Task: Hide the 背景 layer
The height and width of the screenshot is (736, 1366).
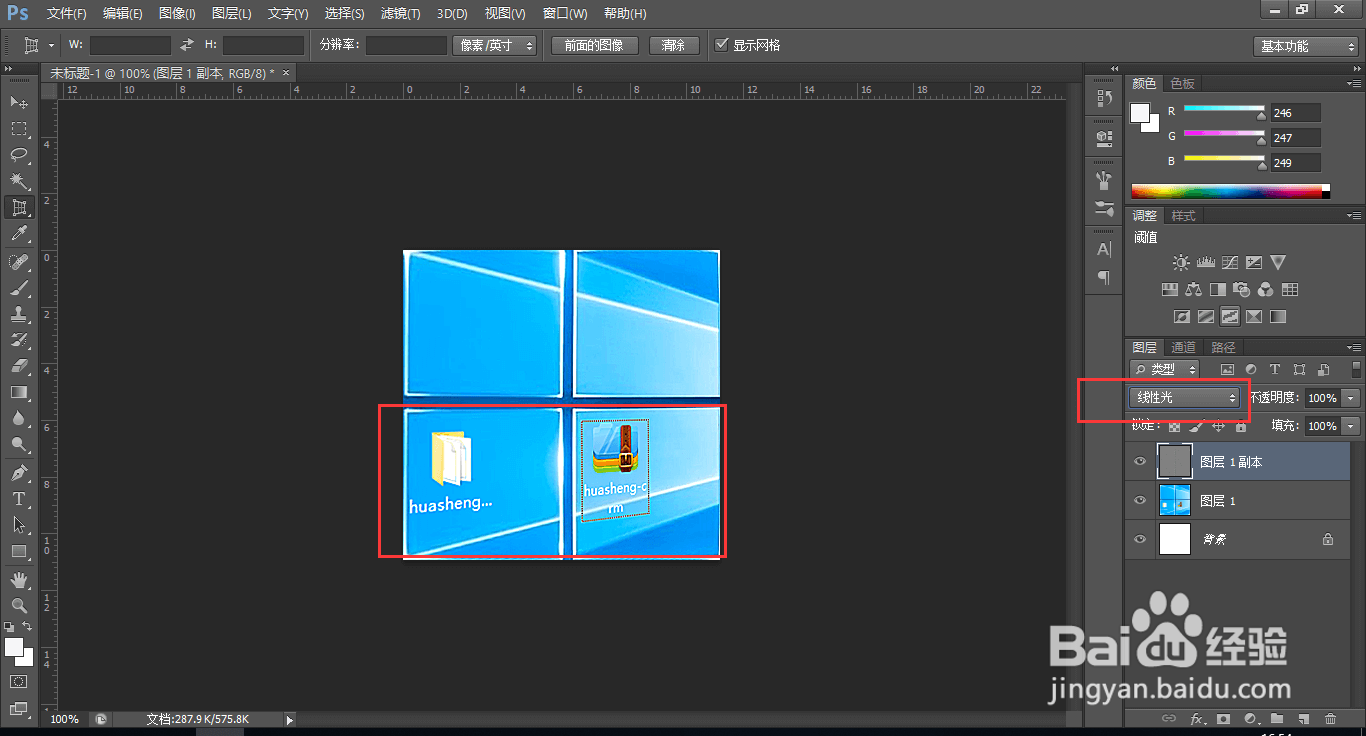Action: tap(1140, 539)
